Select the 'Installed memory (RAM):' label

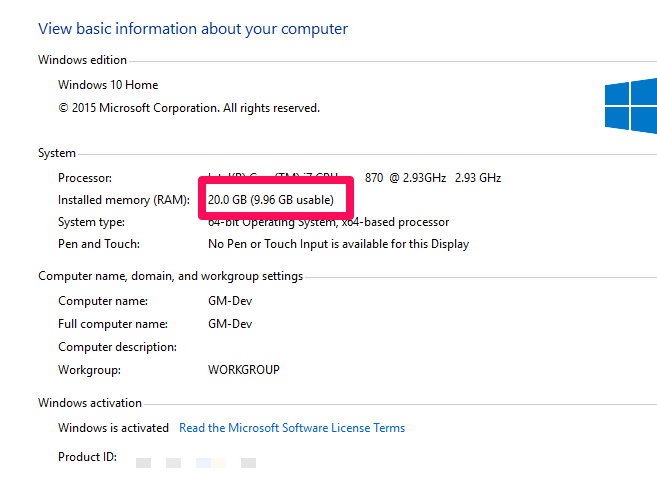point(124,200)
